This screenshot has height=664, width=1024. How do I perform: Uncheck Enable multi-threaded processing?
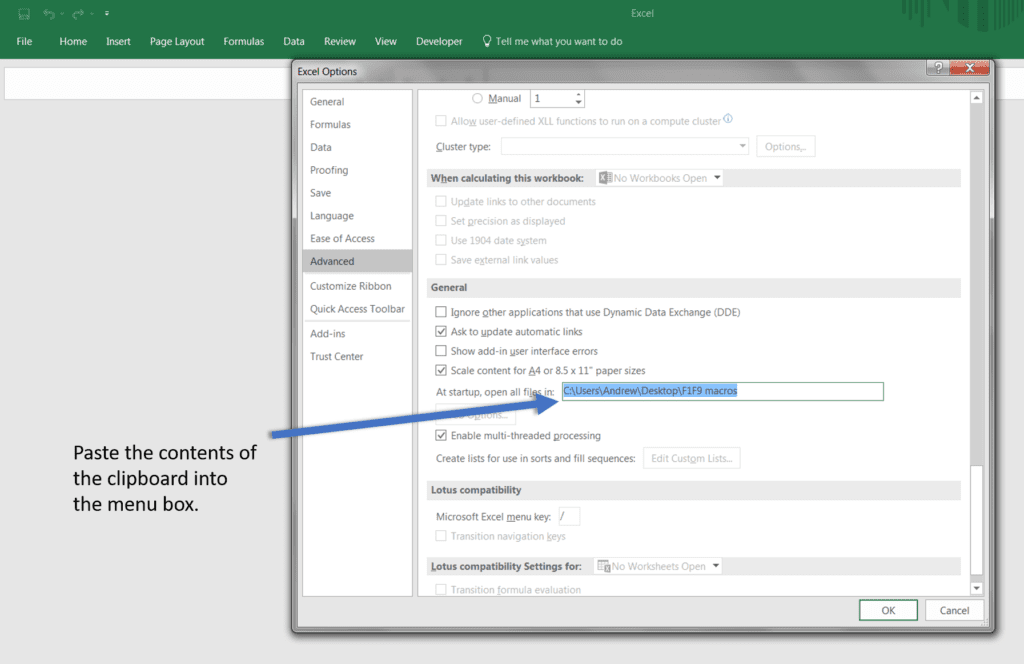coord(441,435)
